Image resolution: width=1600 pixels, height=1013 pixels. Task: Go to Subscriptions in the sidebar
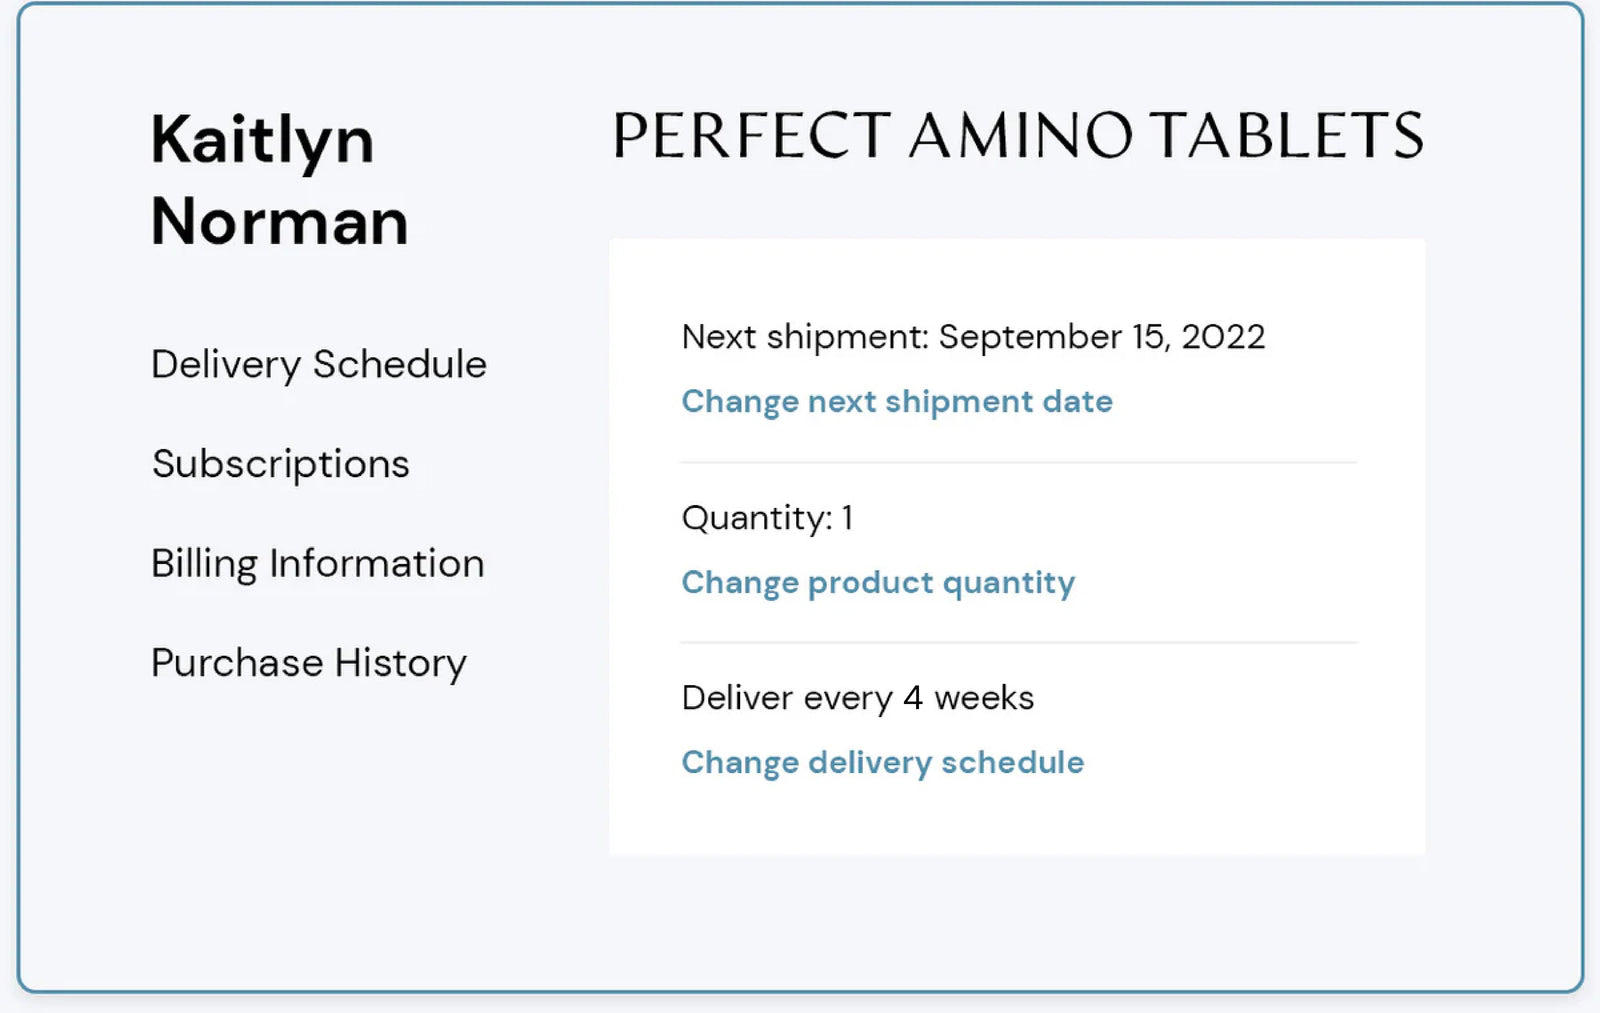point(280,465)
